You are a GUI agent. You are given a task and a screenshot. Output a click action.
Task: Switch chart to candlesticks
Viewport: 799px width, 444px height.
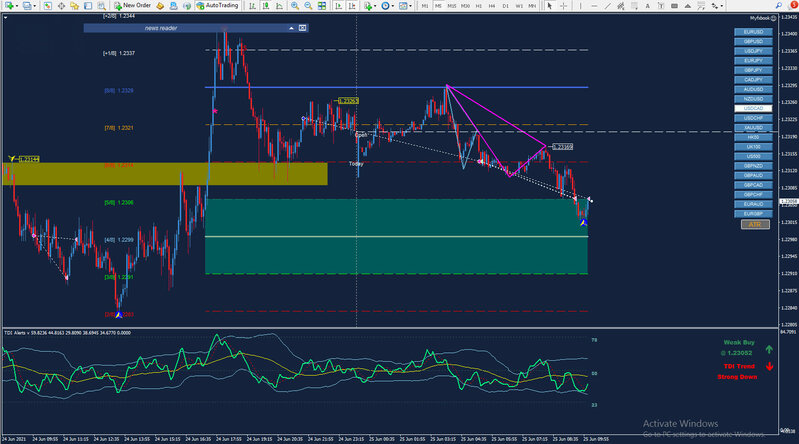[x=265, y=6]
